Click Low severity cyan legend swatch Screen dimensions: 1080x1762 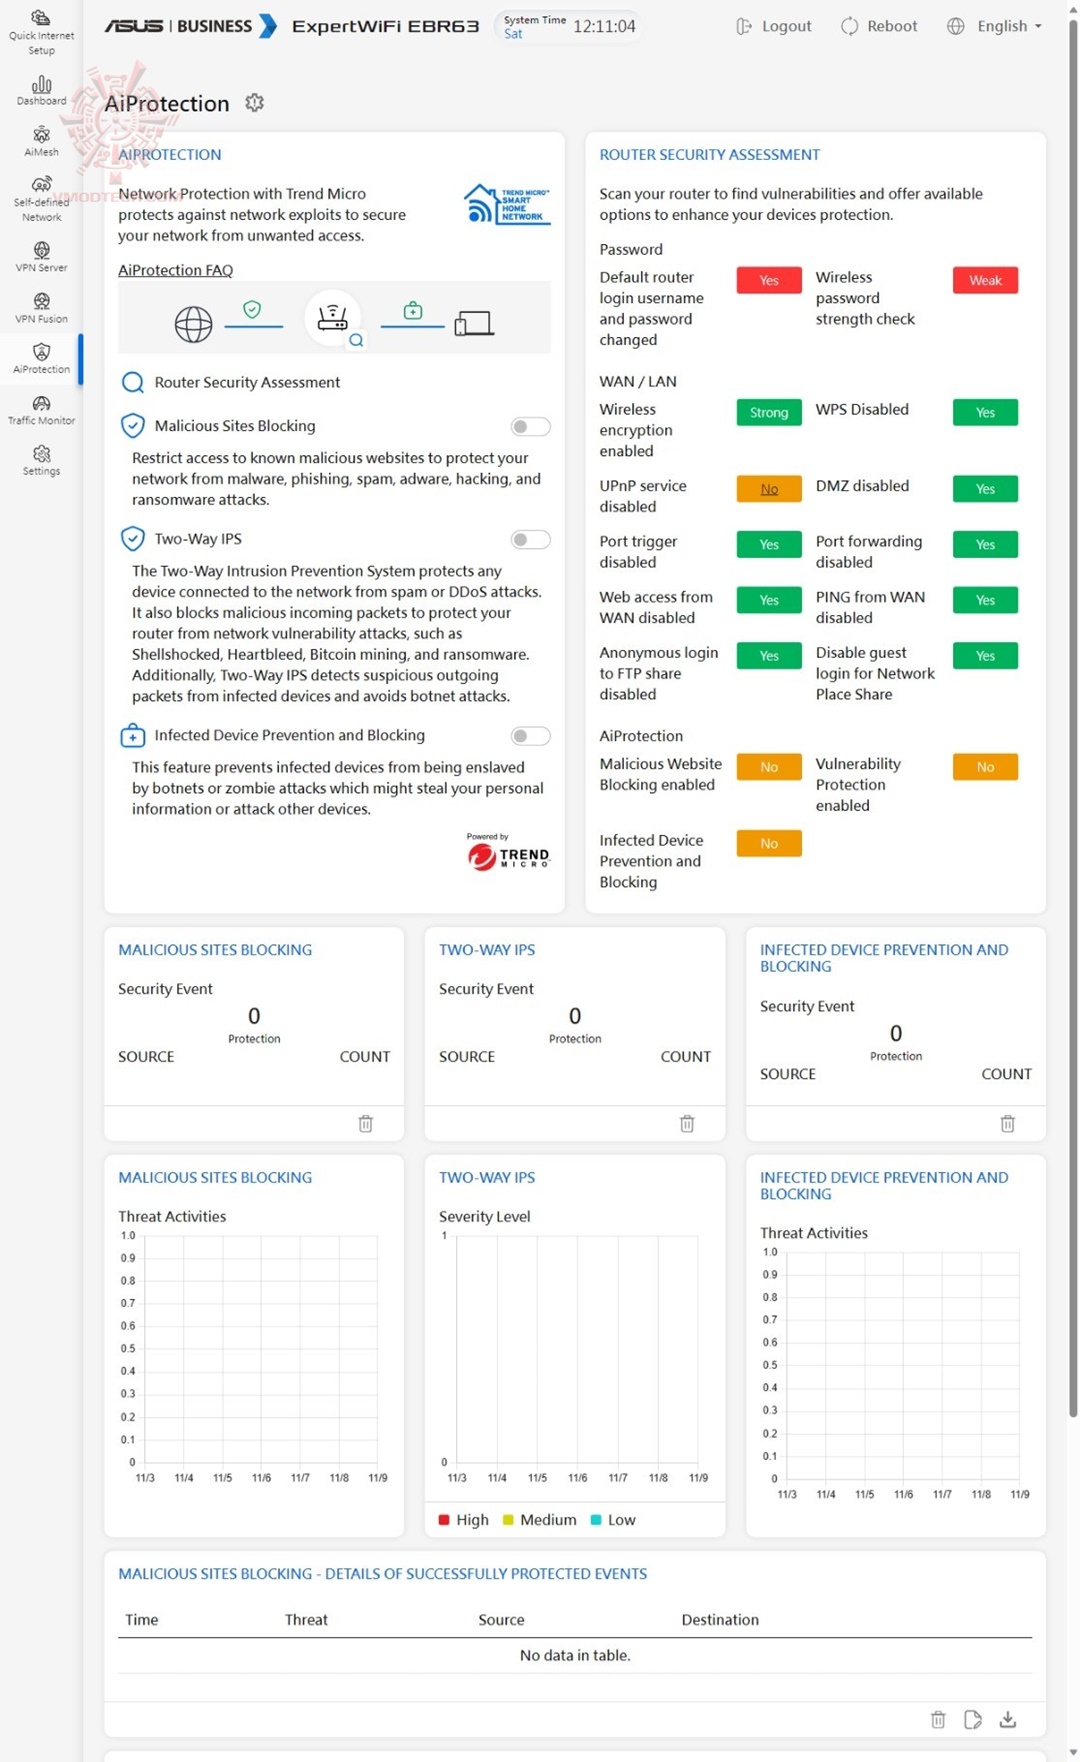596,1520
